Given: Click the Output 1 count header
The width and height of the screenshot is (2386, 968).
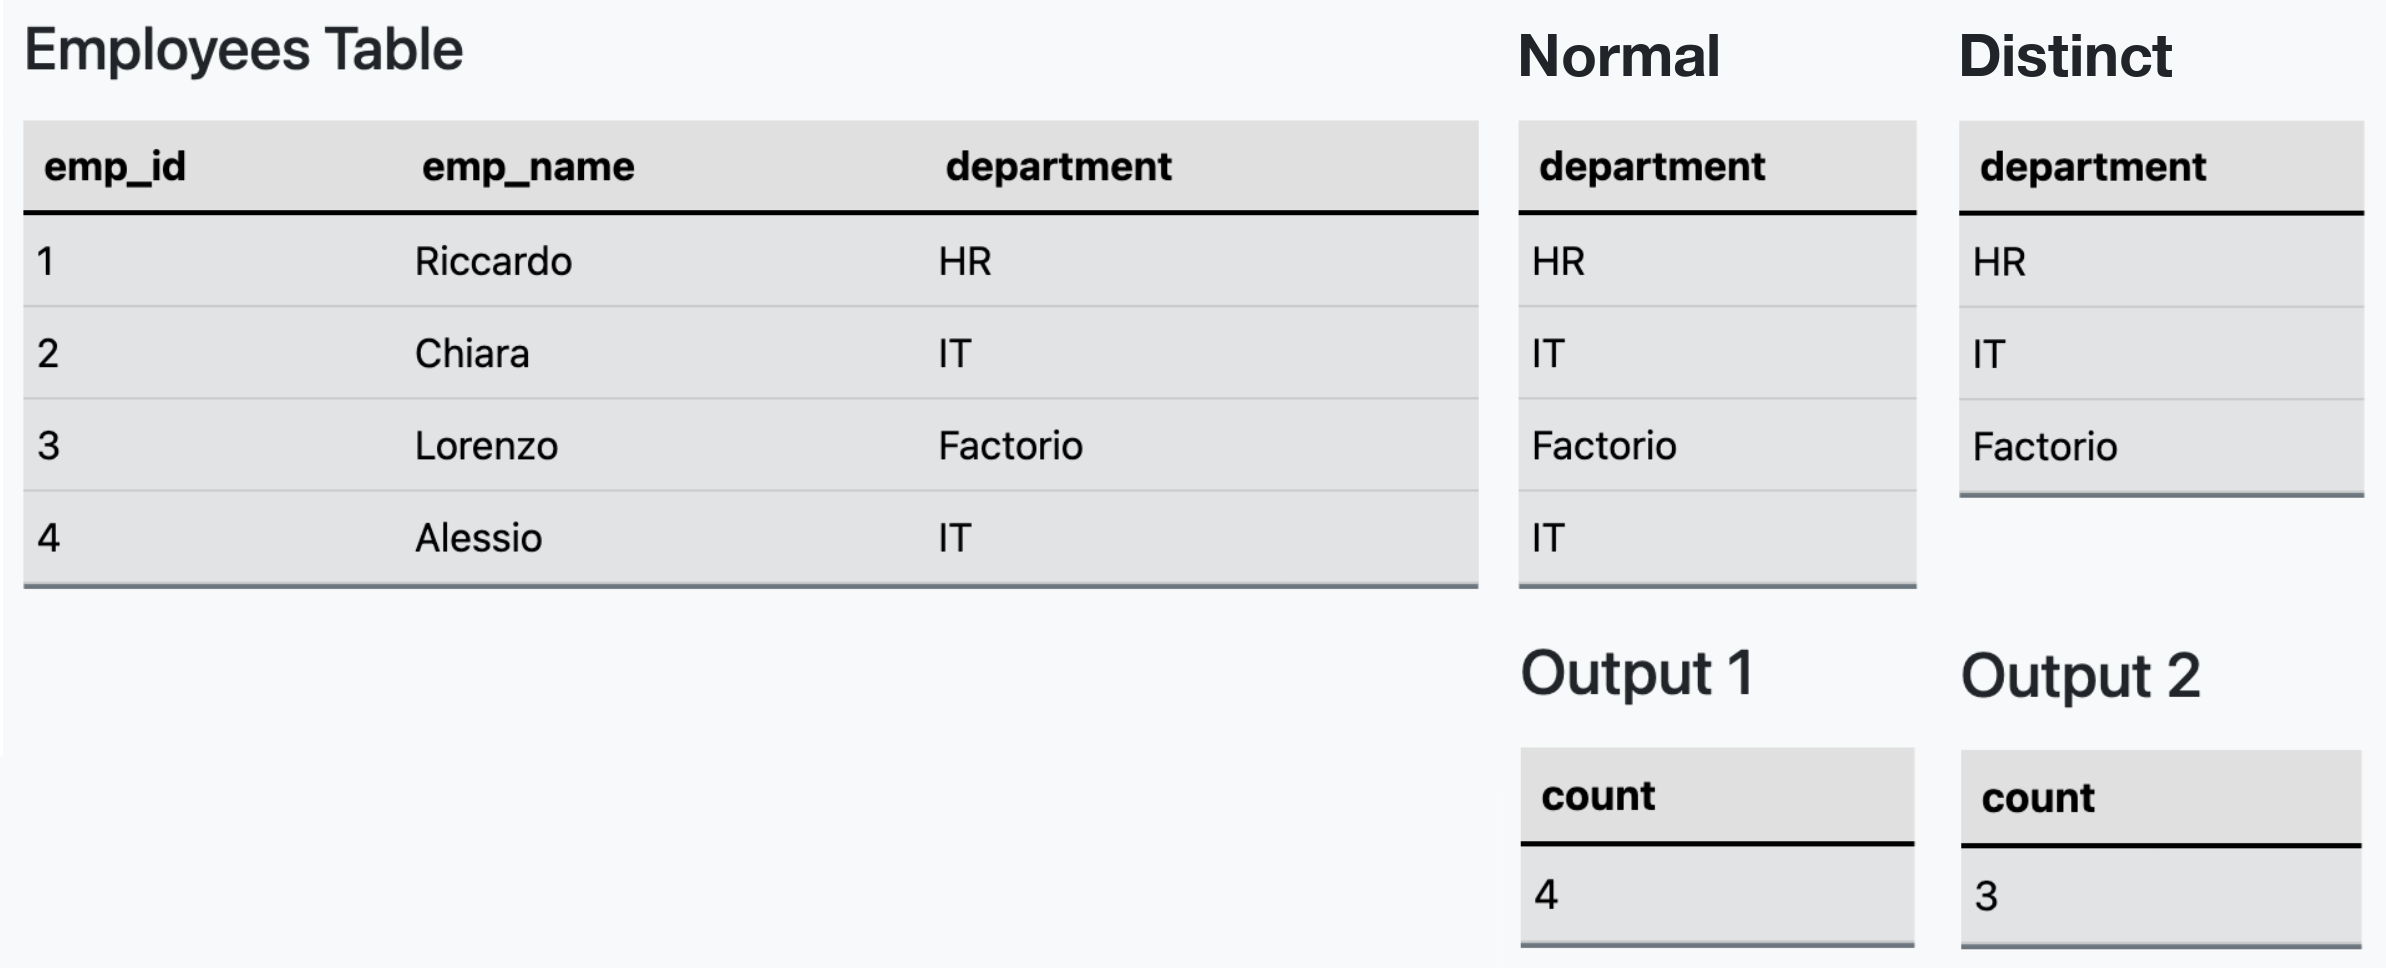Looking at the screenshot, I should pyautogui.click(x=1598, y=796).
